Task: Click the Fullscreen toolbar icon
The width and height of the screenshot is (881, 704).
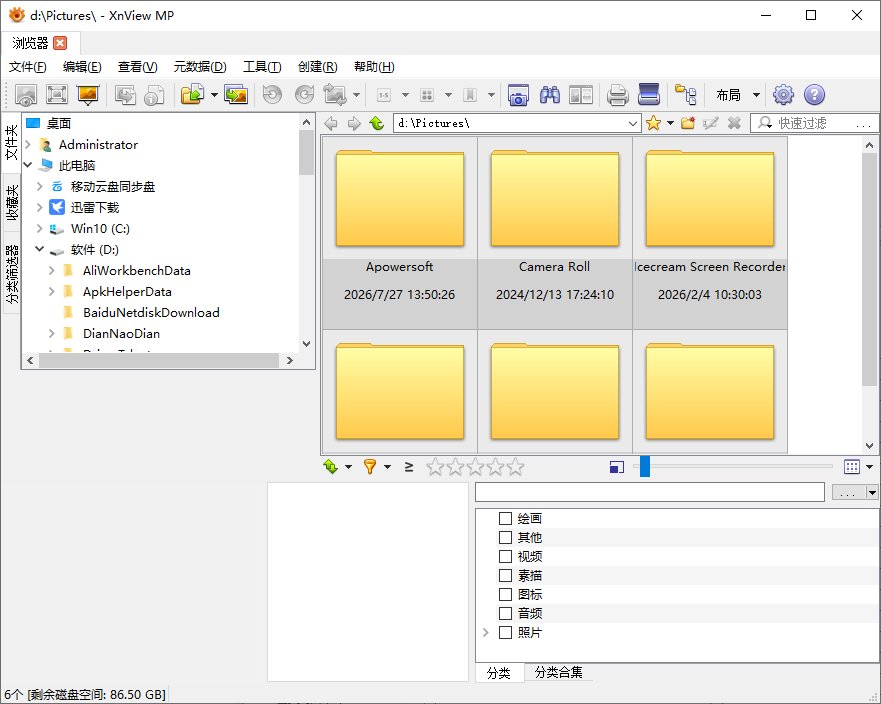Action: click(x=57, y=94)
